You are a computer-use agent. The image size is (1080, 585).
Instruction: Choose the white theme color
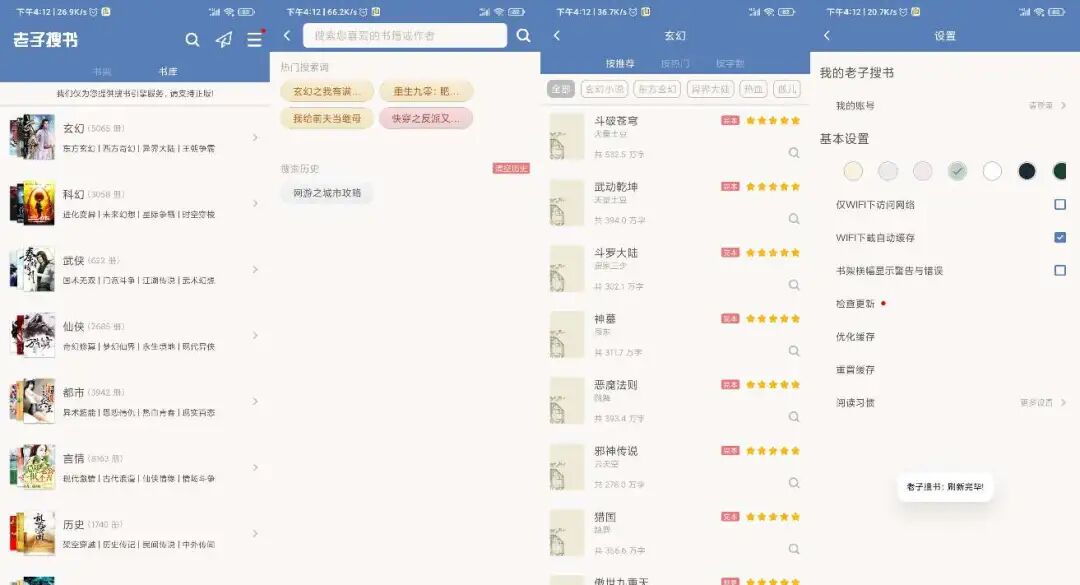992,171
